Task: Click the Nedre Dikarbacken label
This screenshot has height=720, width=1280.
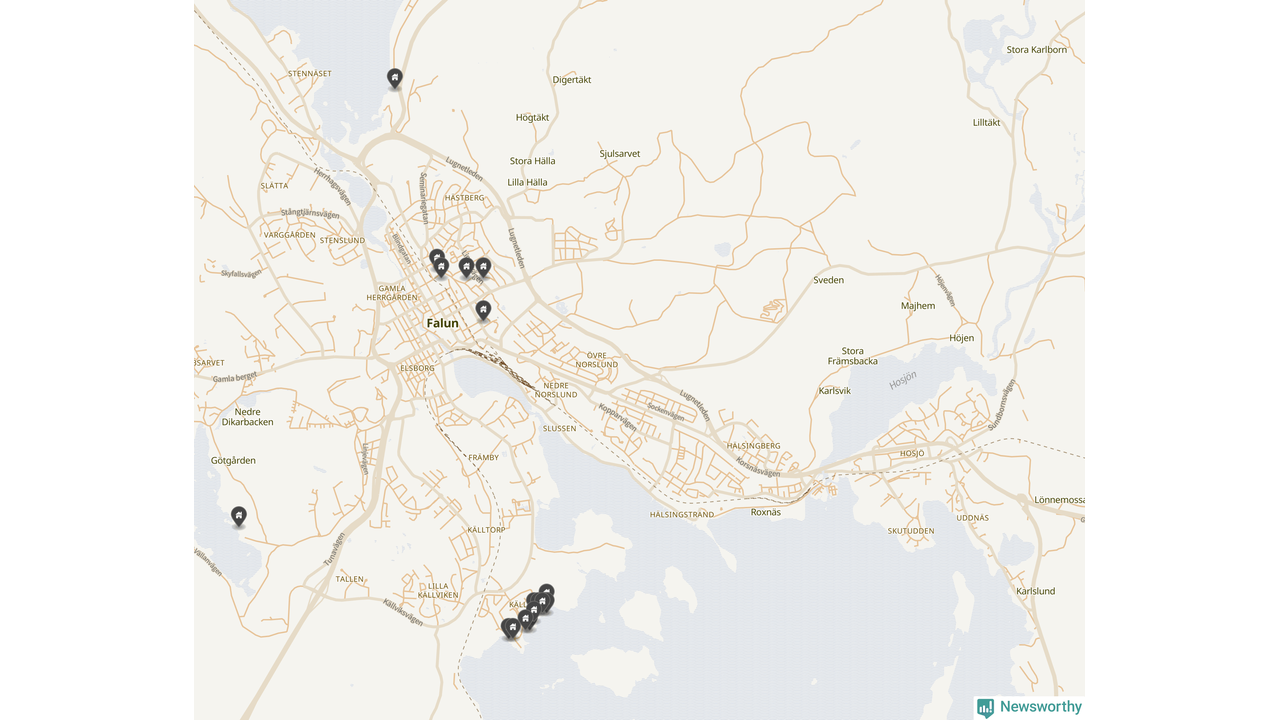Action: point(247,417)
